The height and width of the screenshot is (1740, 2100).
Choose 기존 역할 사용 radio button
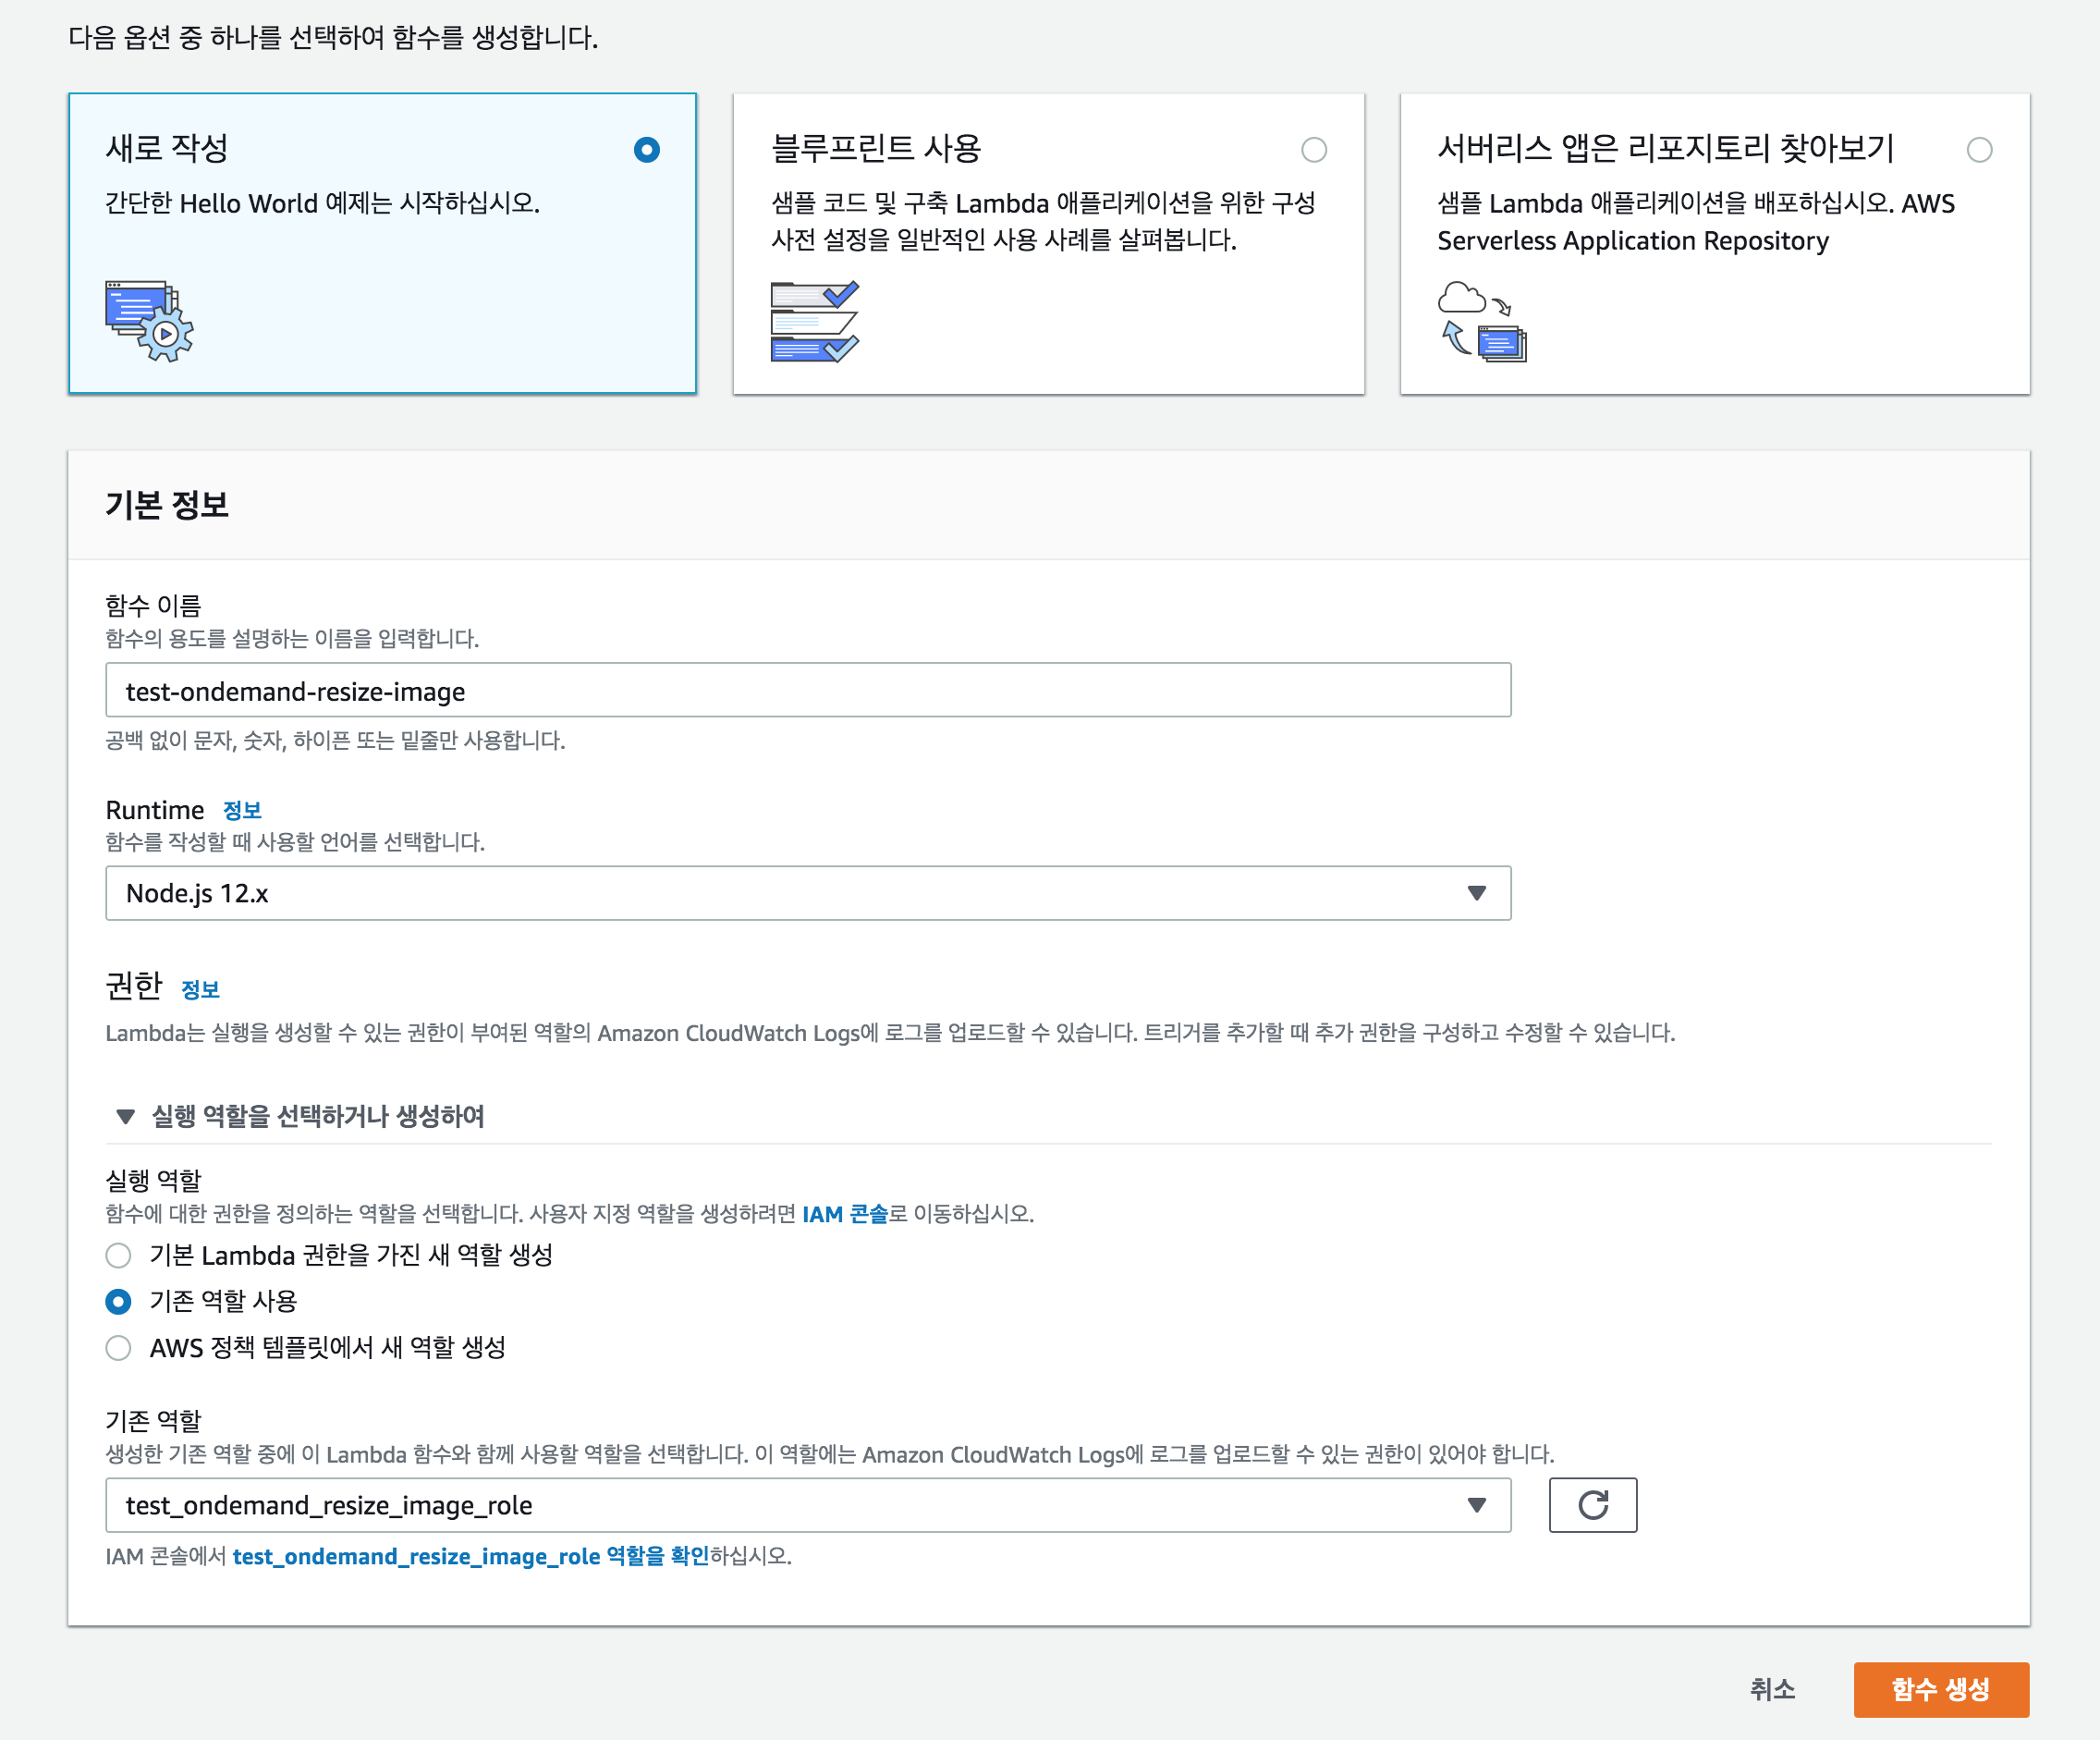119,1301
